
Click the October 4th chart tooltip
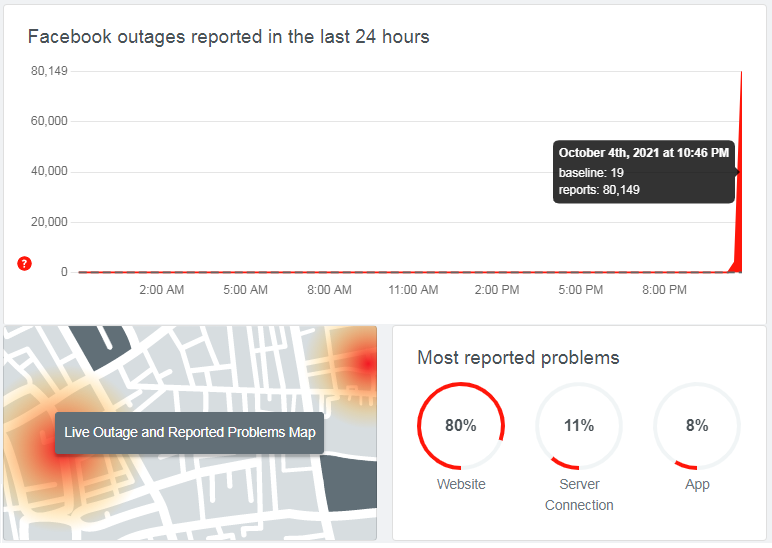pos(644,172)
